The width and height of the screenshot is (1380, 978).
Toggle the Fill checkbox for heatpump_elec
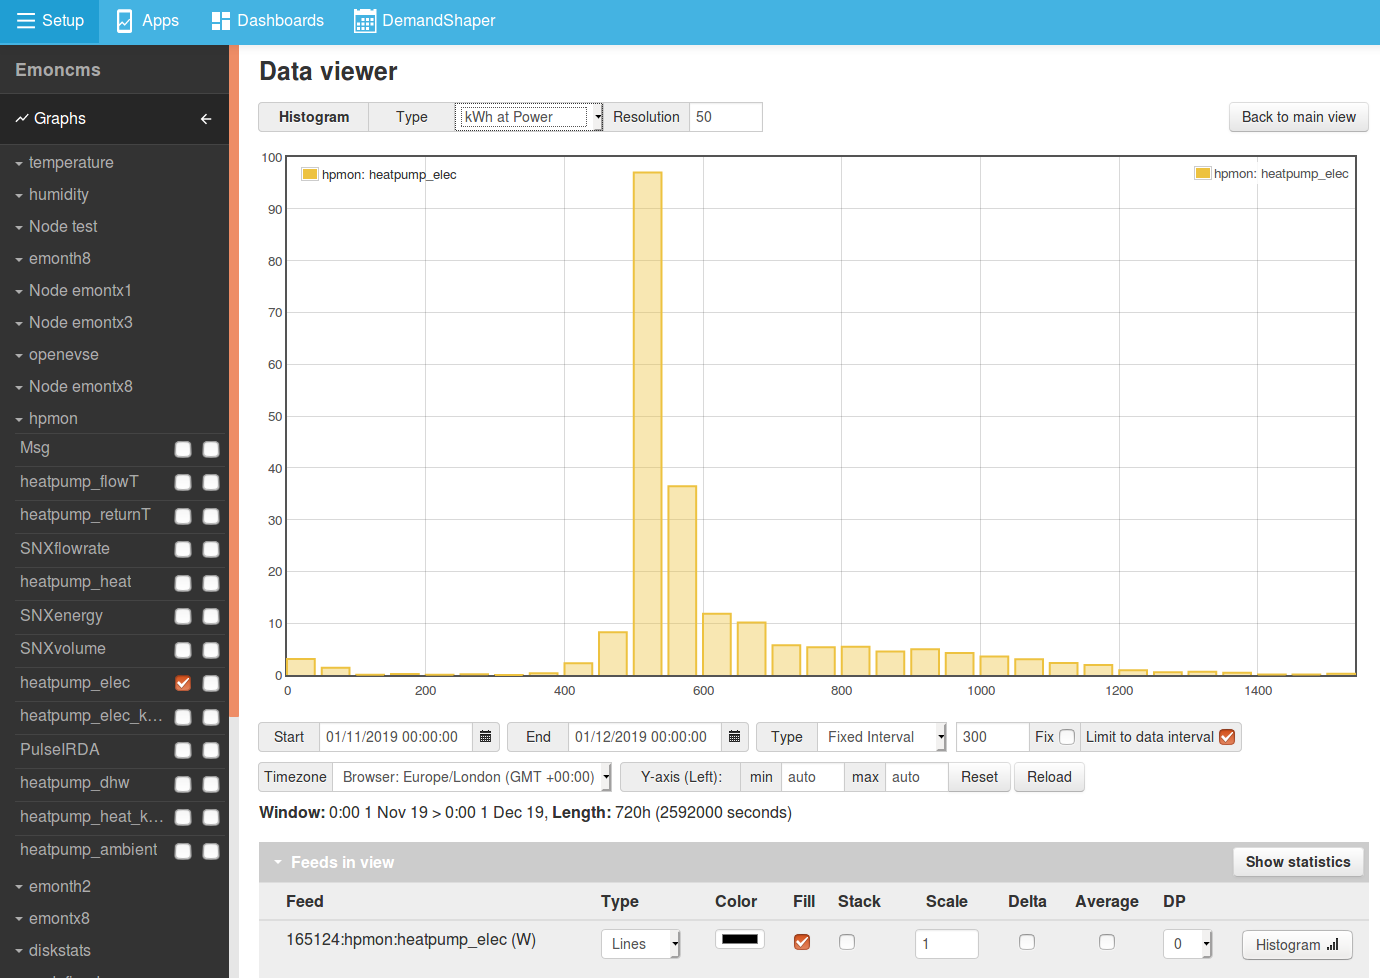802,942
